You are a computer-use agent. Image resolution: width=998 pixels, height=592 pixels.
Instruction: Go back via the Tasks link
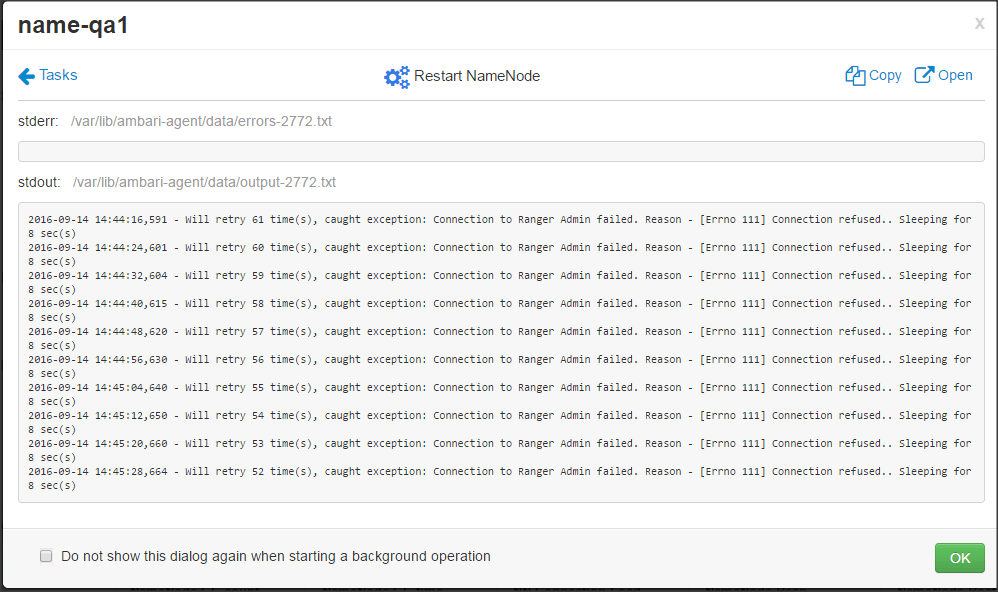pyautogui.click(x=58, y=75)
